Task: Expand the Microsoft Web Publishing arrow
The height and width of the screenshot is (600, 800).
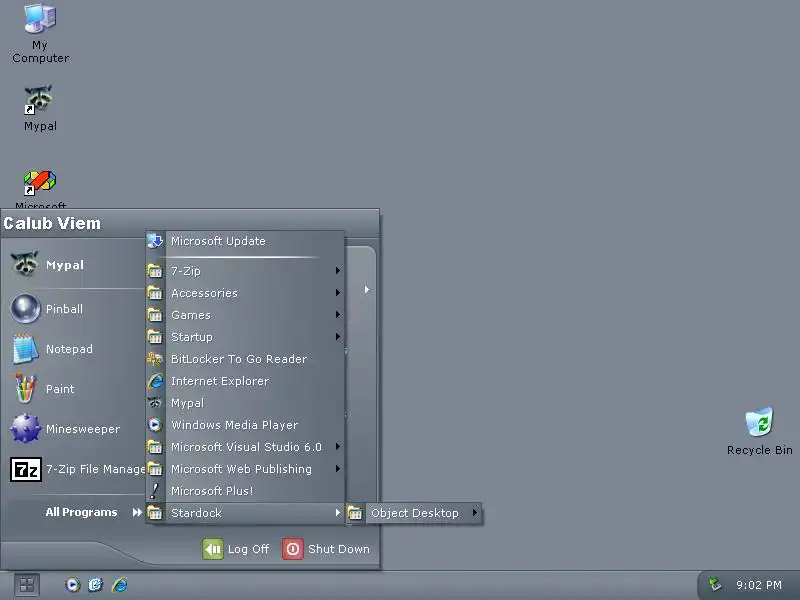Action: [337, 468]
